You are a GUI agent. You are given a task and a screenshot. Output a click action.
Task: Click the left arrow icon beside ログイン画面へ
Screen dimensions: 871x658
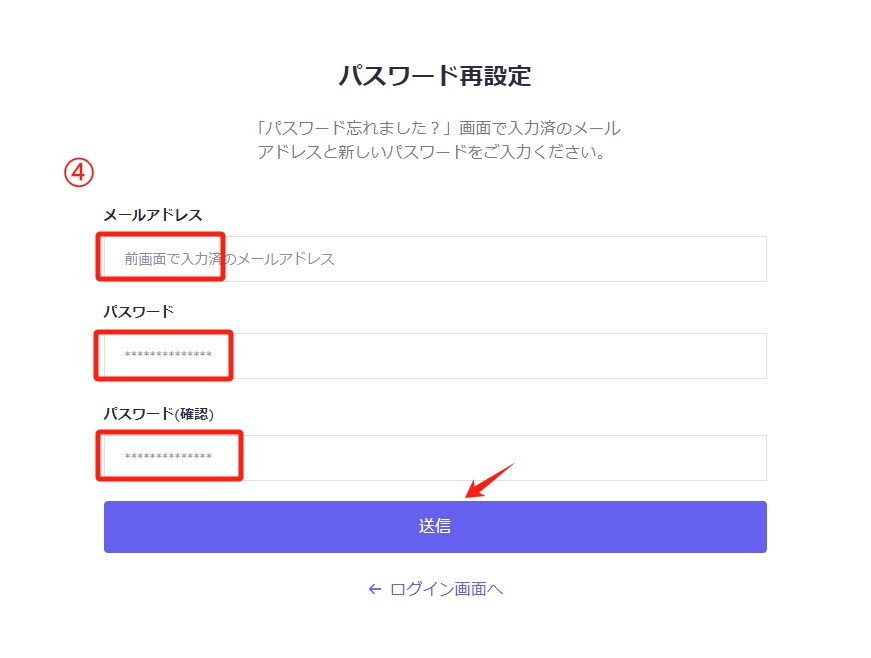point(375,589)
